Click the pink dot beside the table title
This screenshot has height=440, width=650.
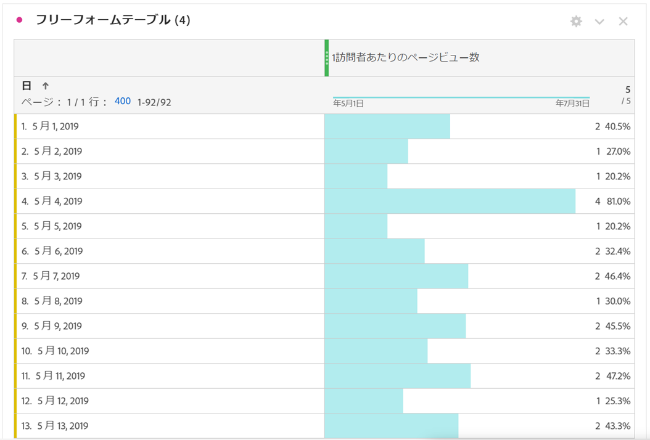20,21
